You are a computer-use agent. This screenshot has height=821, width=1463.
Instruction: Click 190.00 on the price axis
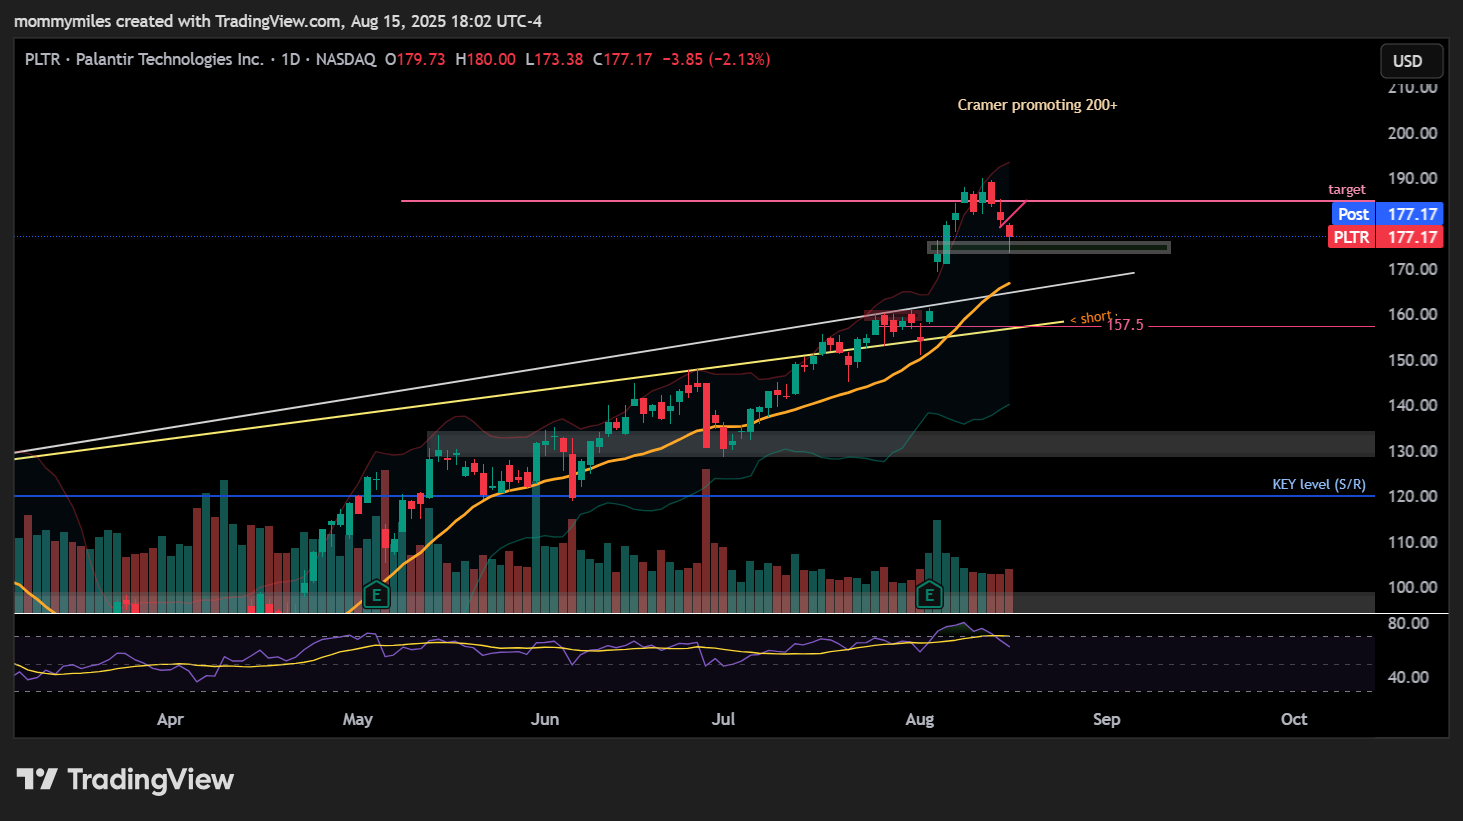coord(1412,178)
